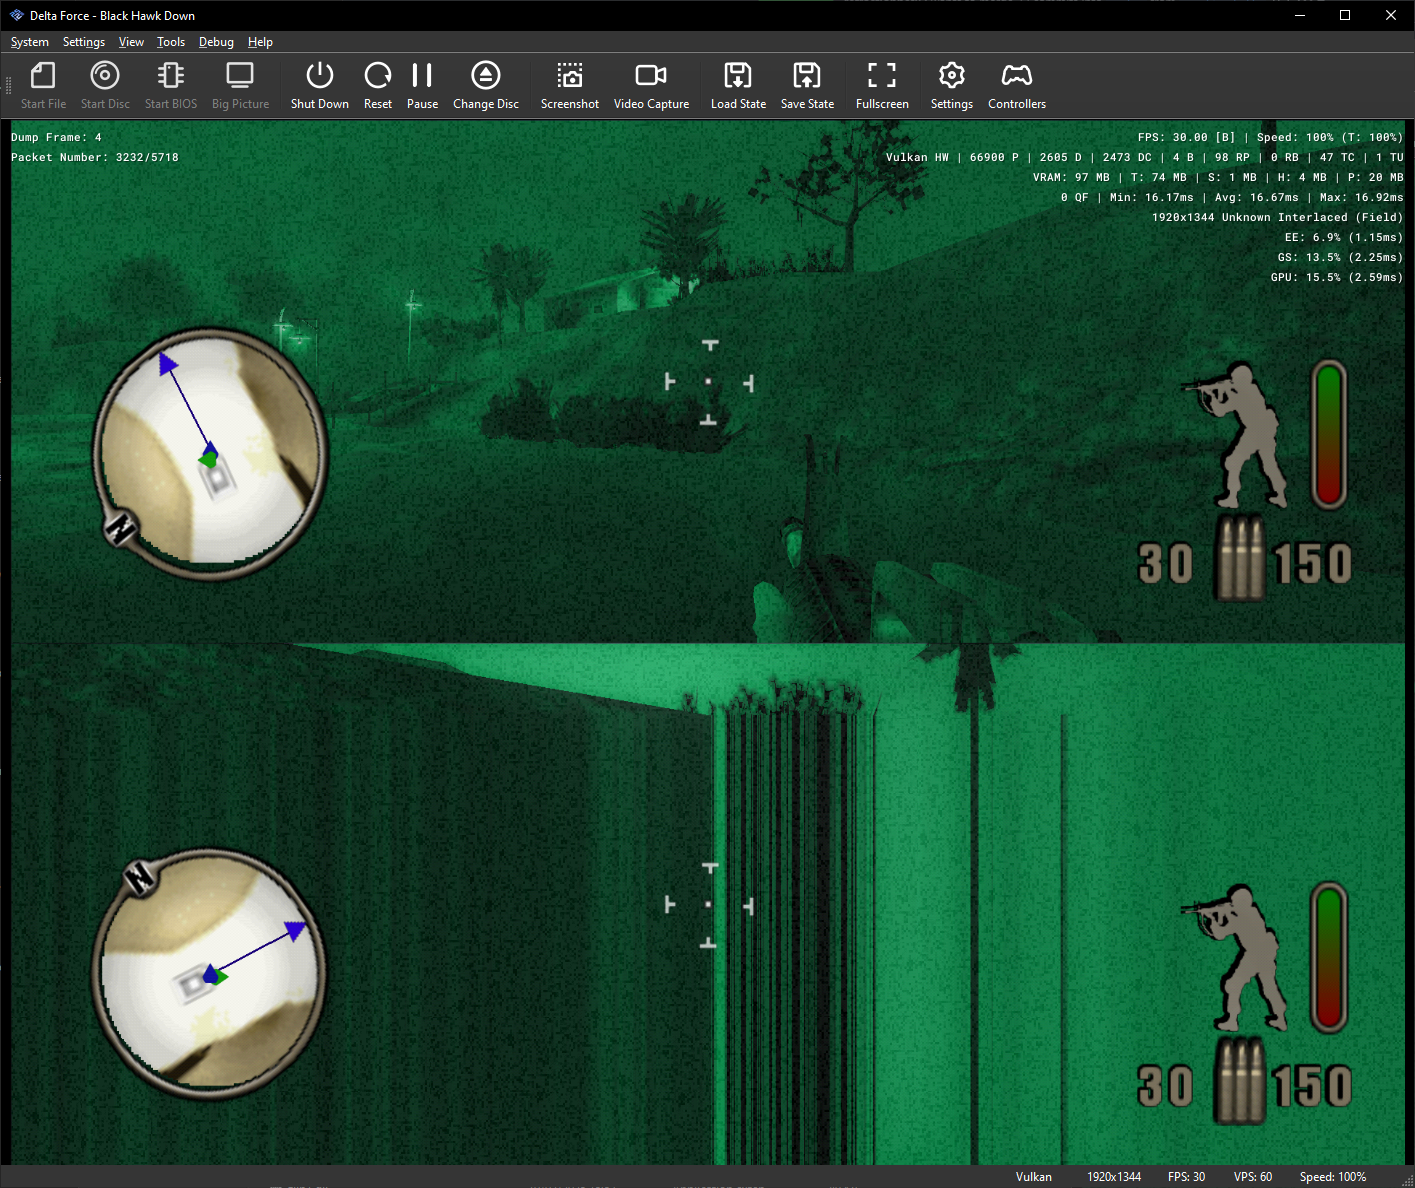This screenshot has height=1188, width=1415.
Task: Minimize the Delta Force window
Action: pos(1299,15)
